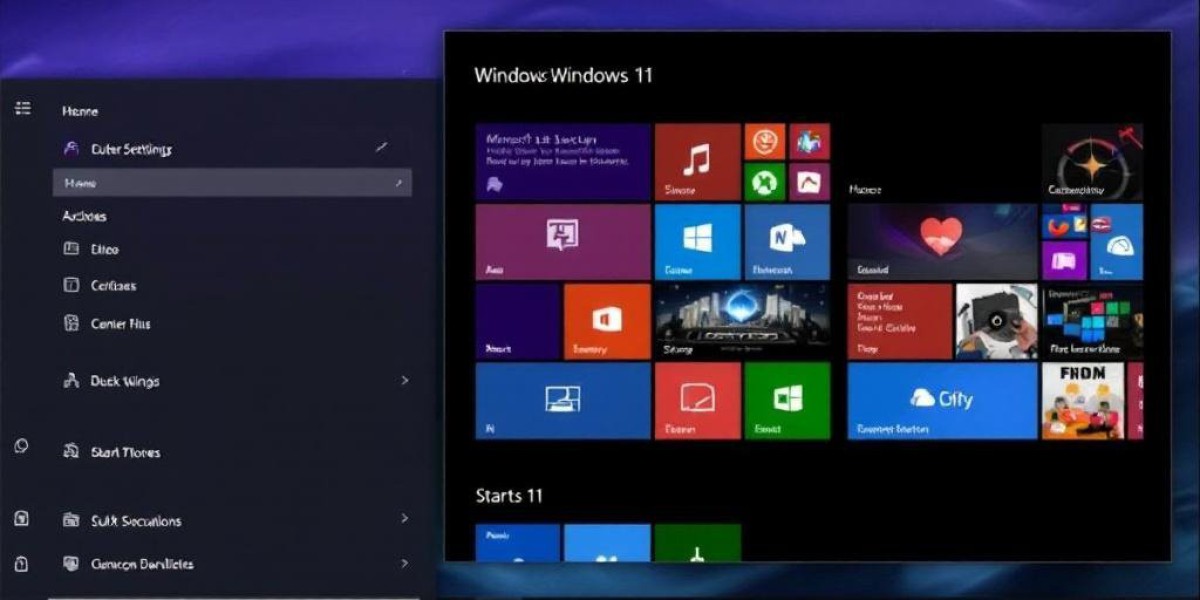The height and width of the screenshot is (600, 1200).
Task: Click the icon next to Start Tiones
Action: [71, 452]
